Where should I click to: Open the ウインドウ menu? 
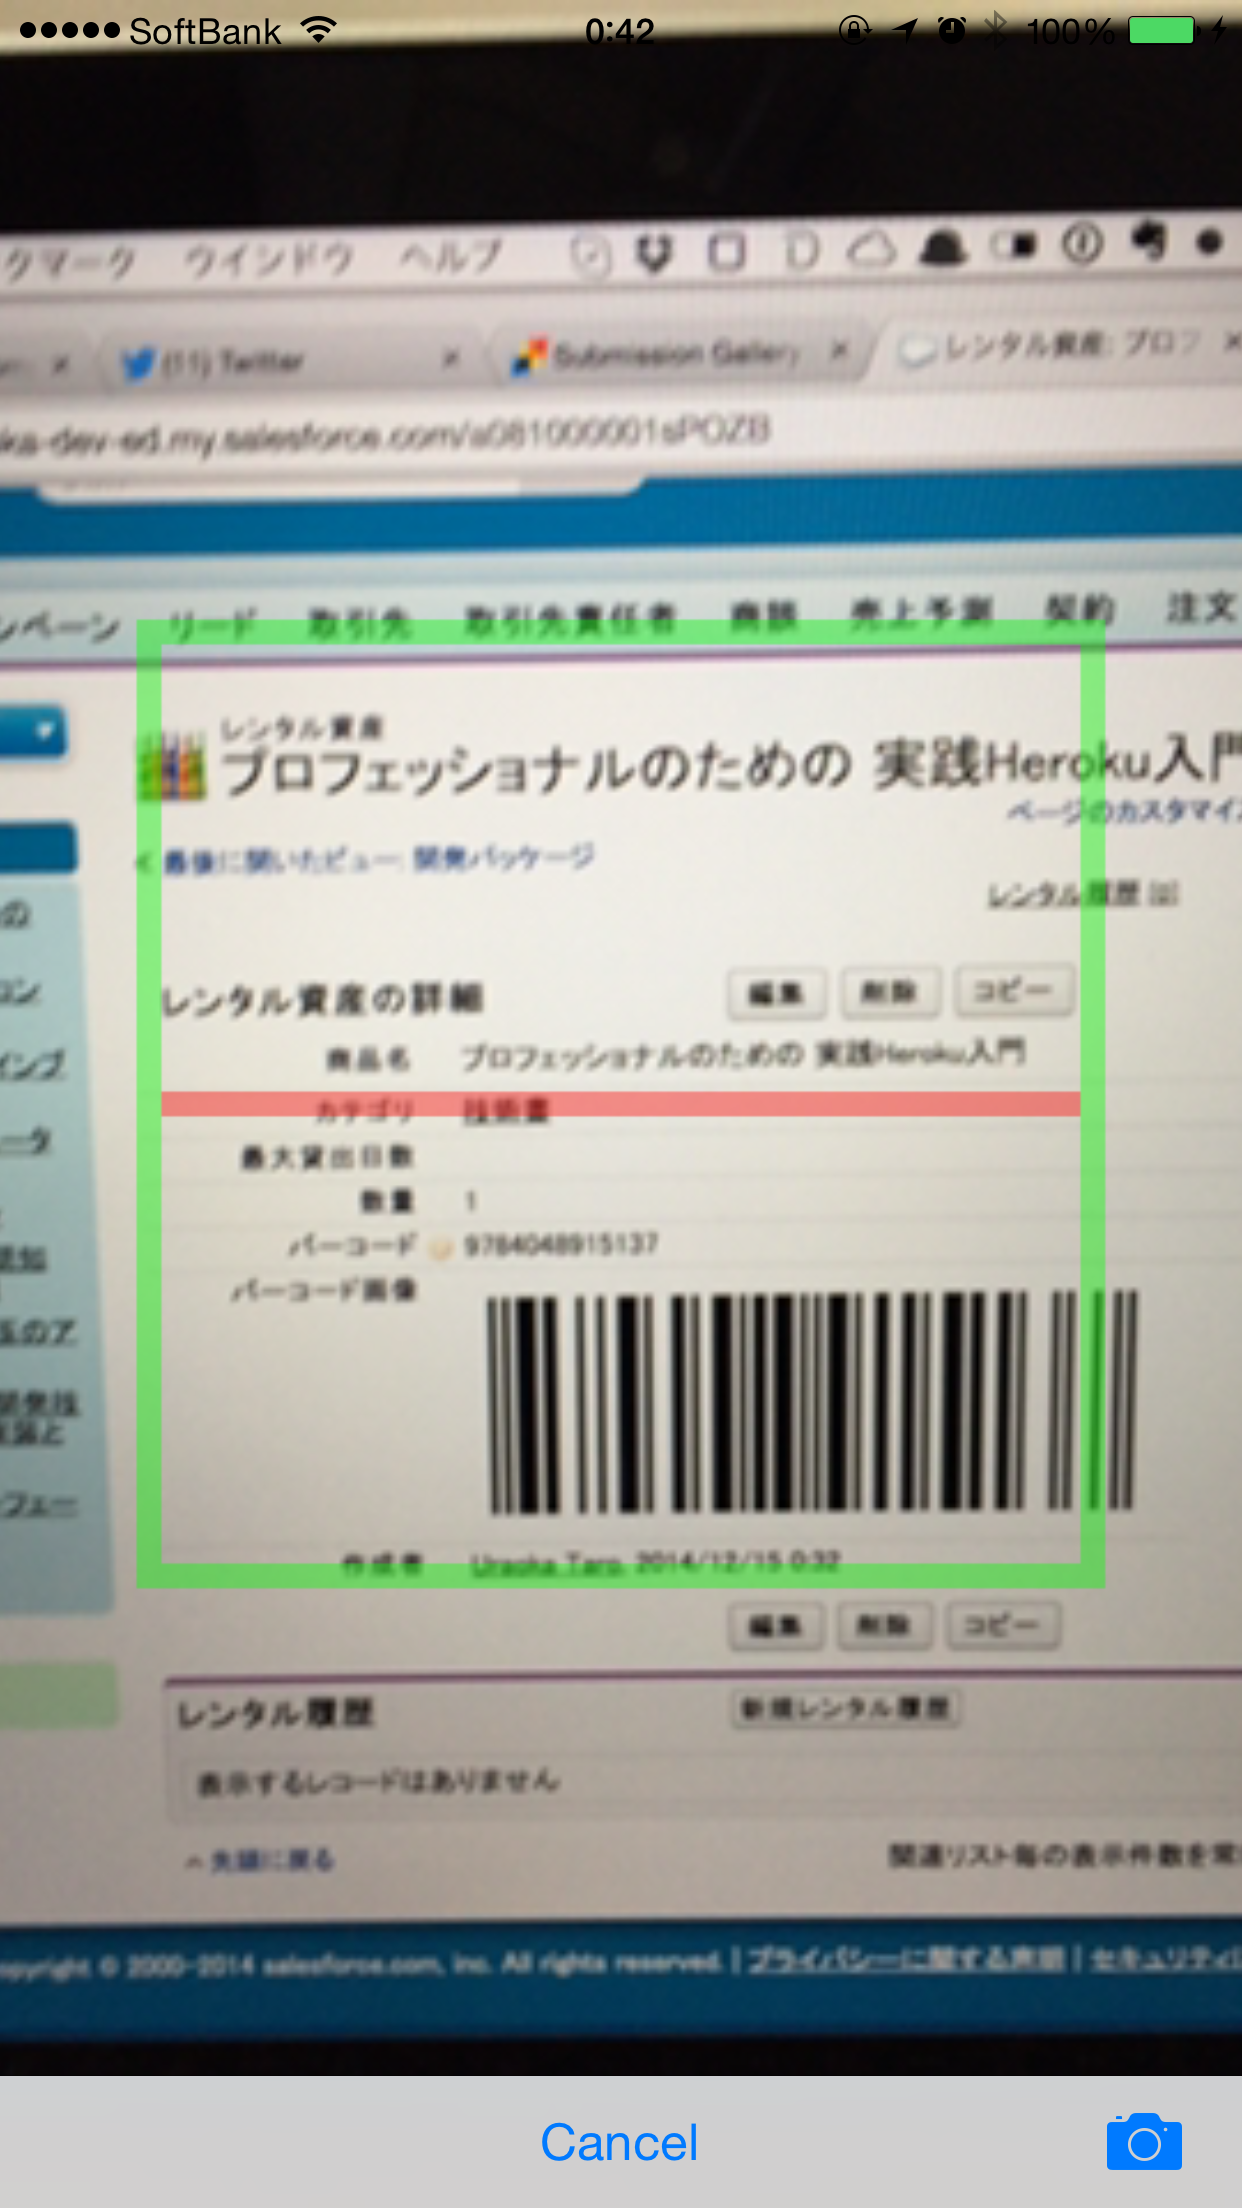pos(269,260)
